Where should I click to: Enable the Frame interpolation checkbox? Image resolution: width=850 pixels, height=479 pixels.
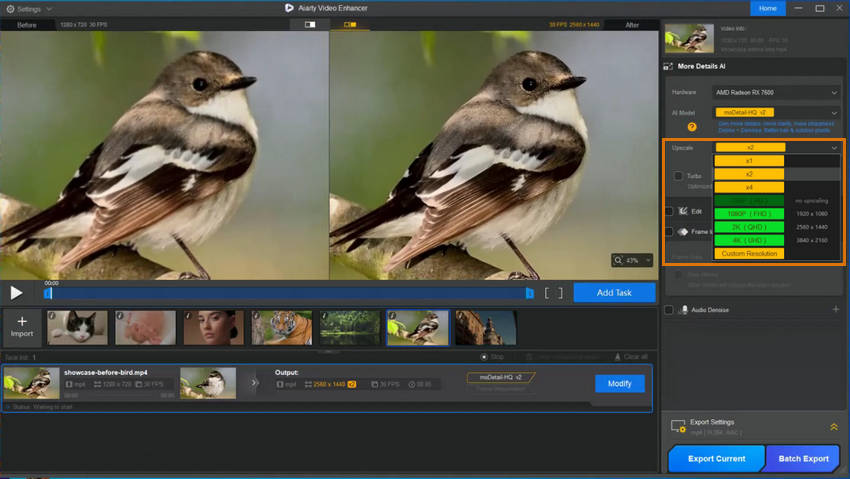tap(669, 231)
